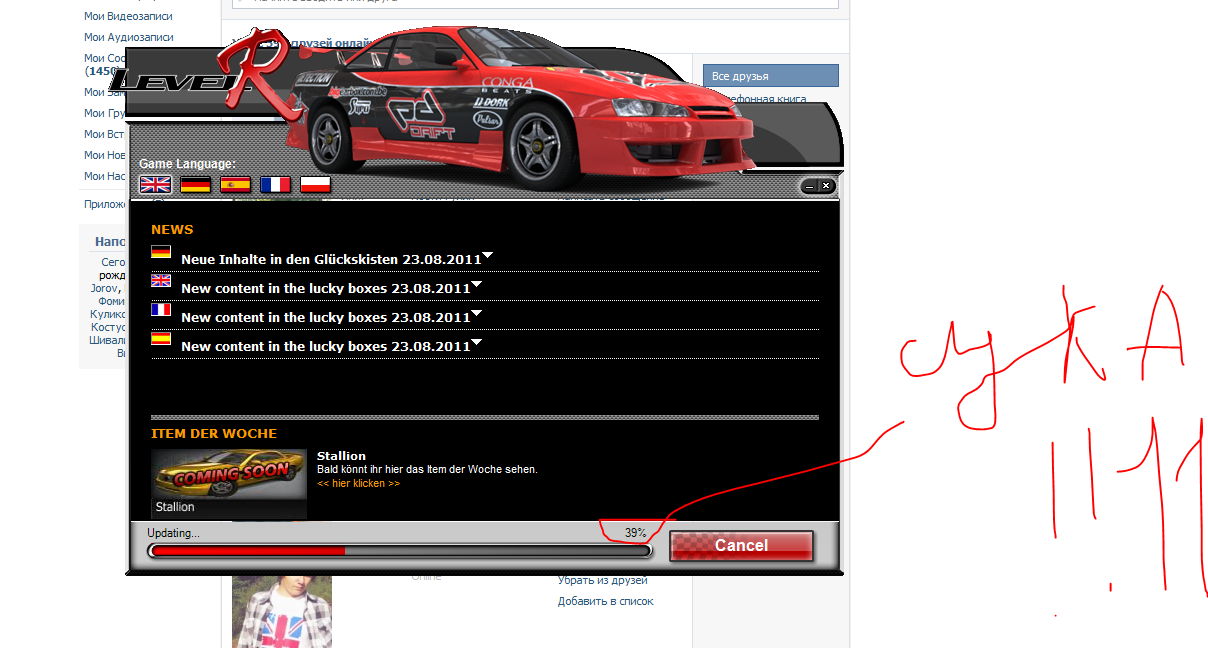Image resolution: width=1208 pixels, height=648 pixels.
Task: Click the Jorov name in the VK birthday box
Action: click(x=104, y=288)
